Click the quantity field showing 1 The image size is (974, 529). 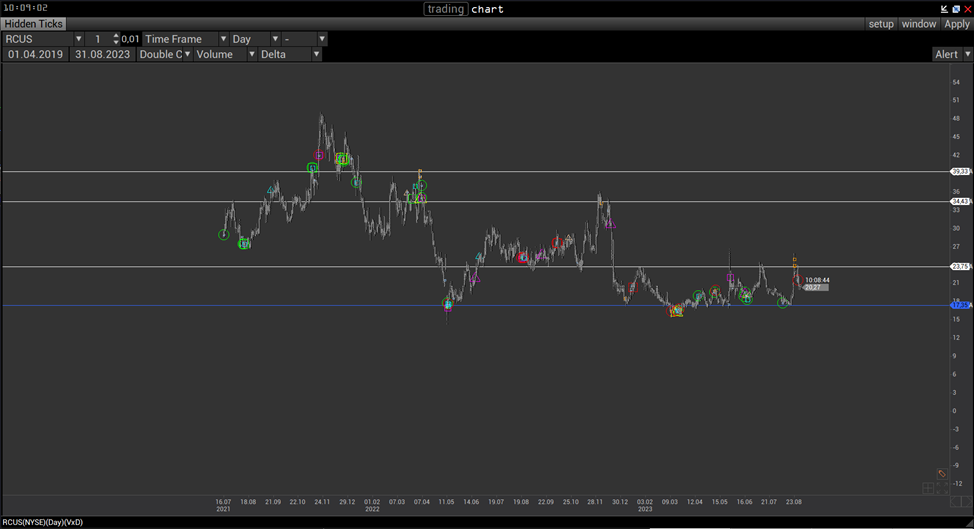coord(98,38)
